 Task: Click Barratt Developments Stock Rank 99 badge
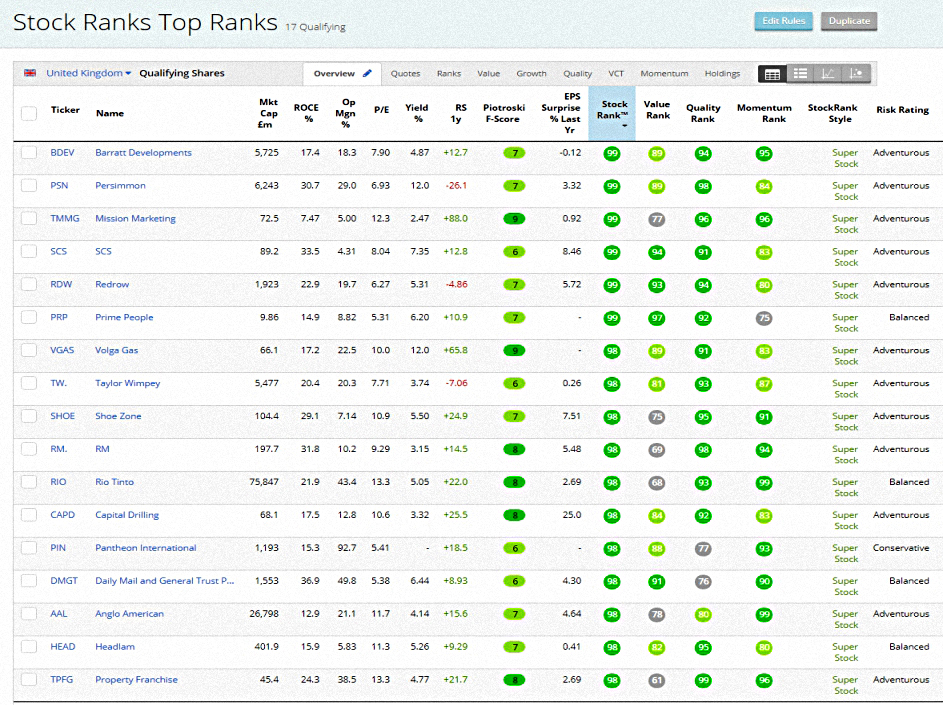(x=612, y=153)
